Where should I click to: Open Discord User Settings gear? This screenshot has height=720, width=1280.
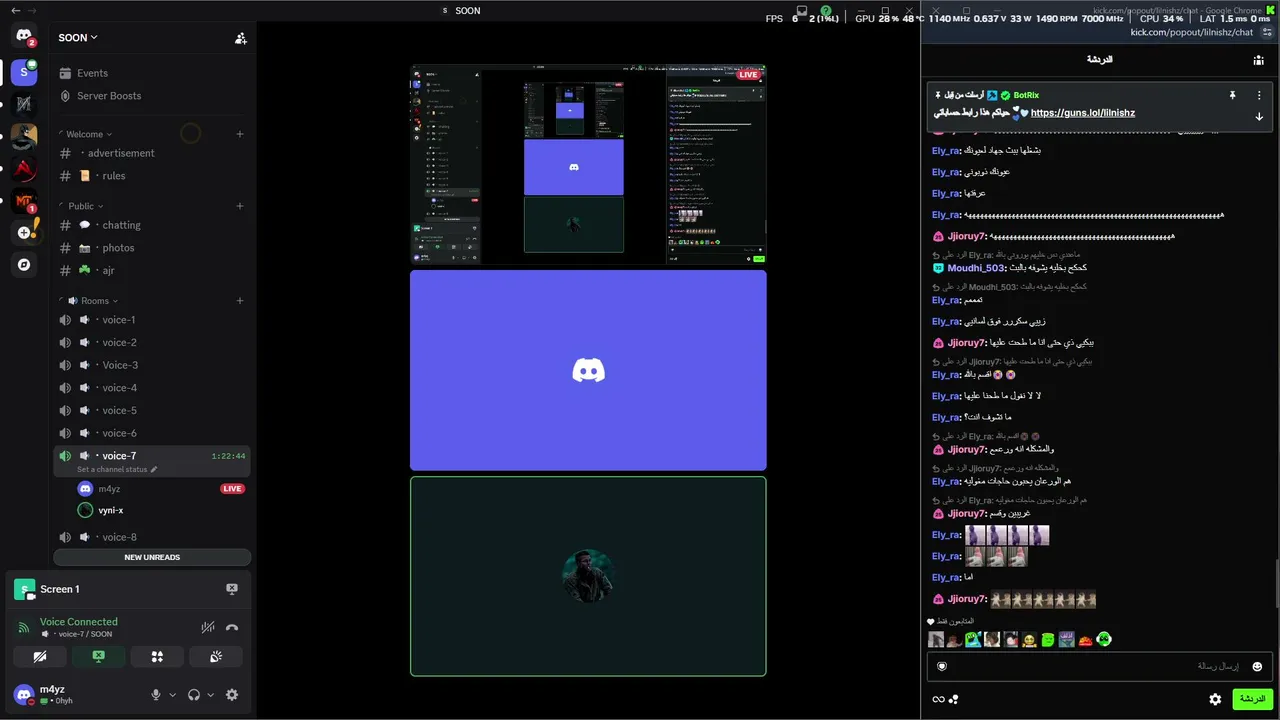click(x=232, y=695)
